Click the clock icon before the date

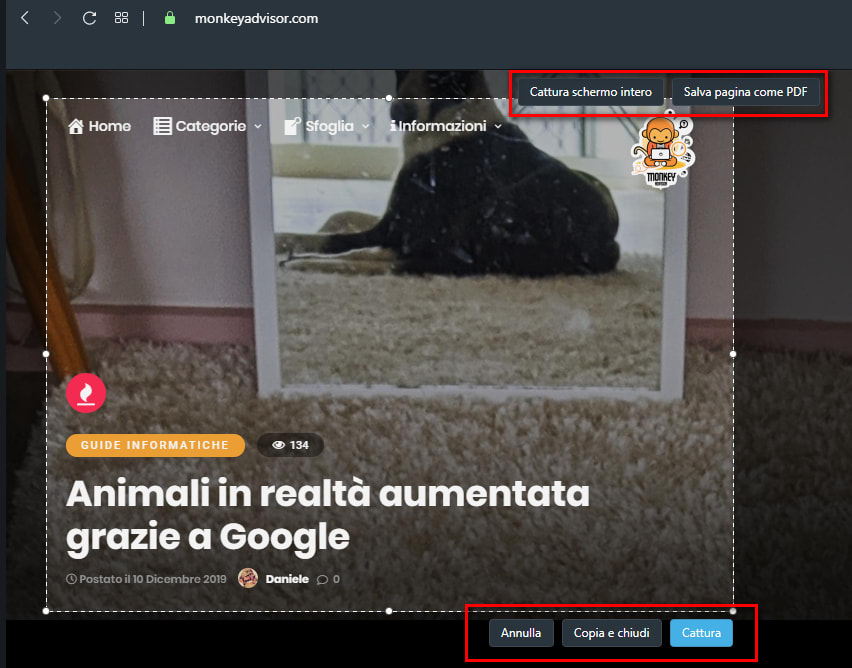pyautogui.click(x=71, y=579)
